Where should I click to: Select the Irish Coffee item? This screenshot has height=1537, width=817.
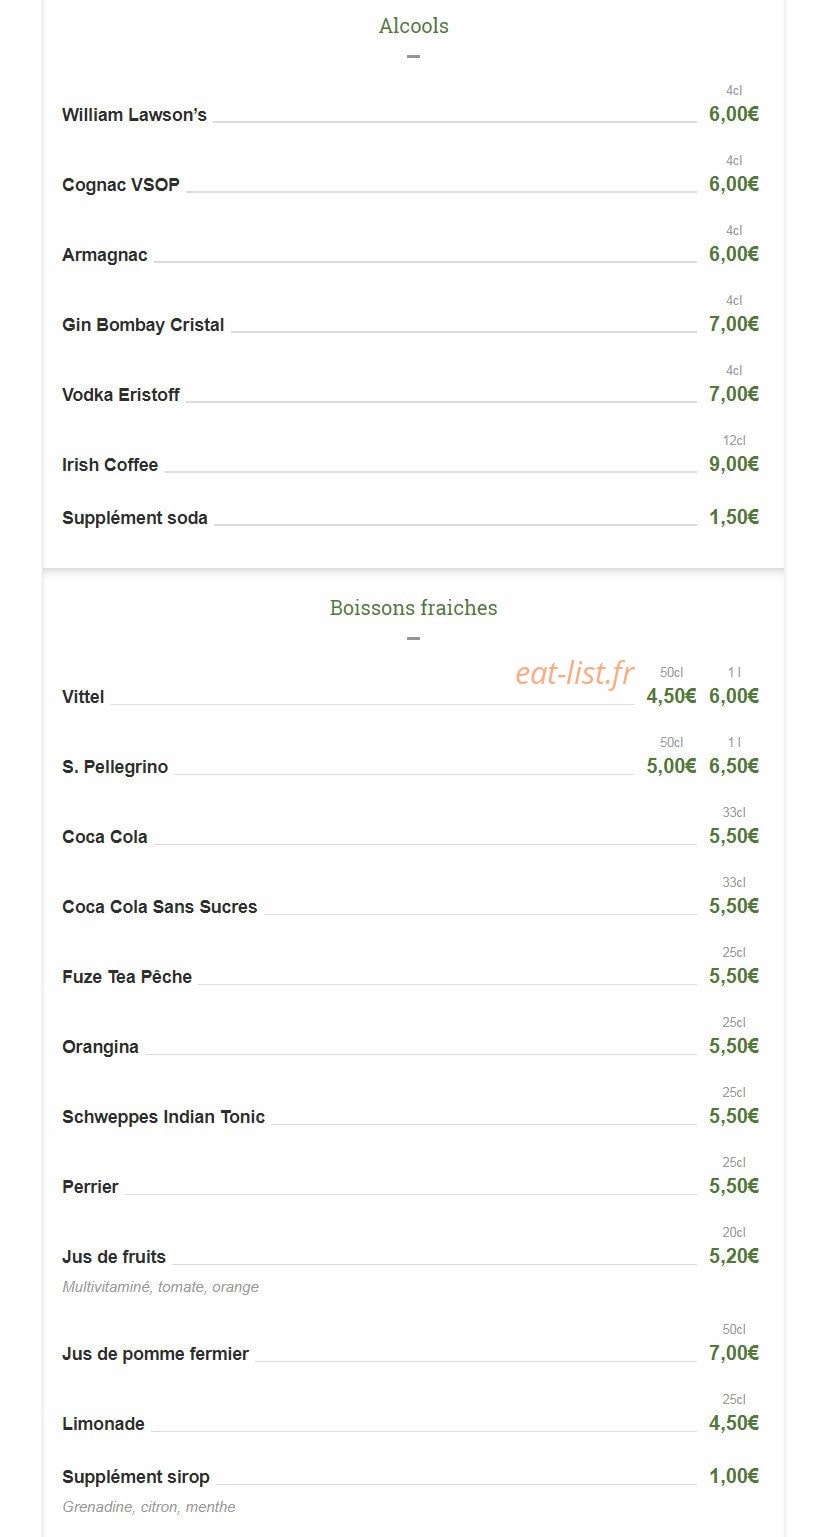pos(110,465)
